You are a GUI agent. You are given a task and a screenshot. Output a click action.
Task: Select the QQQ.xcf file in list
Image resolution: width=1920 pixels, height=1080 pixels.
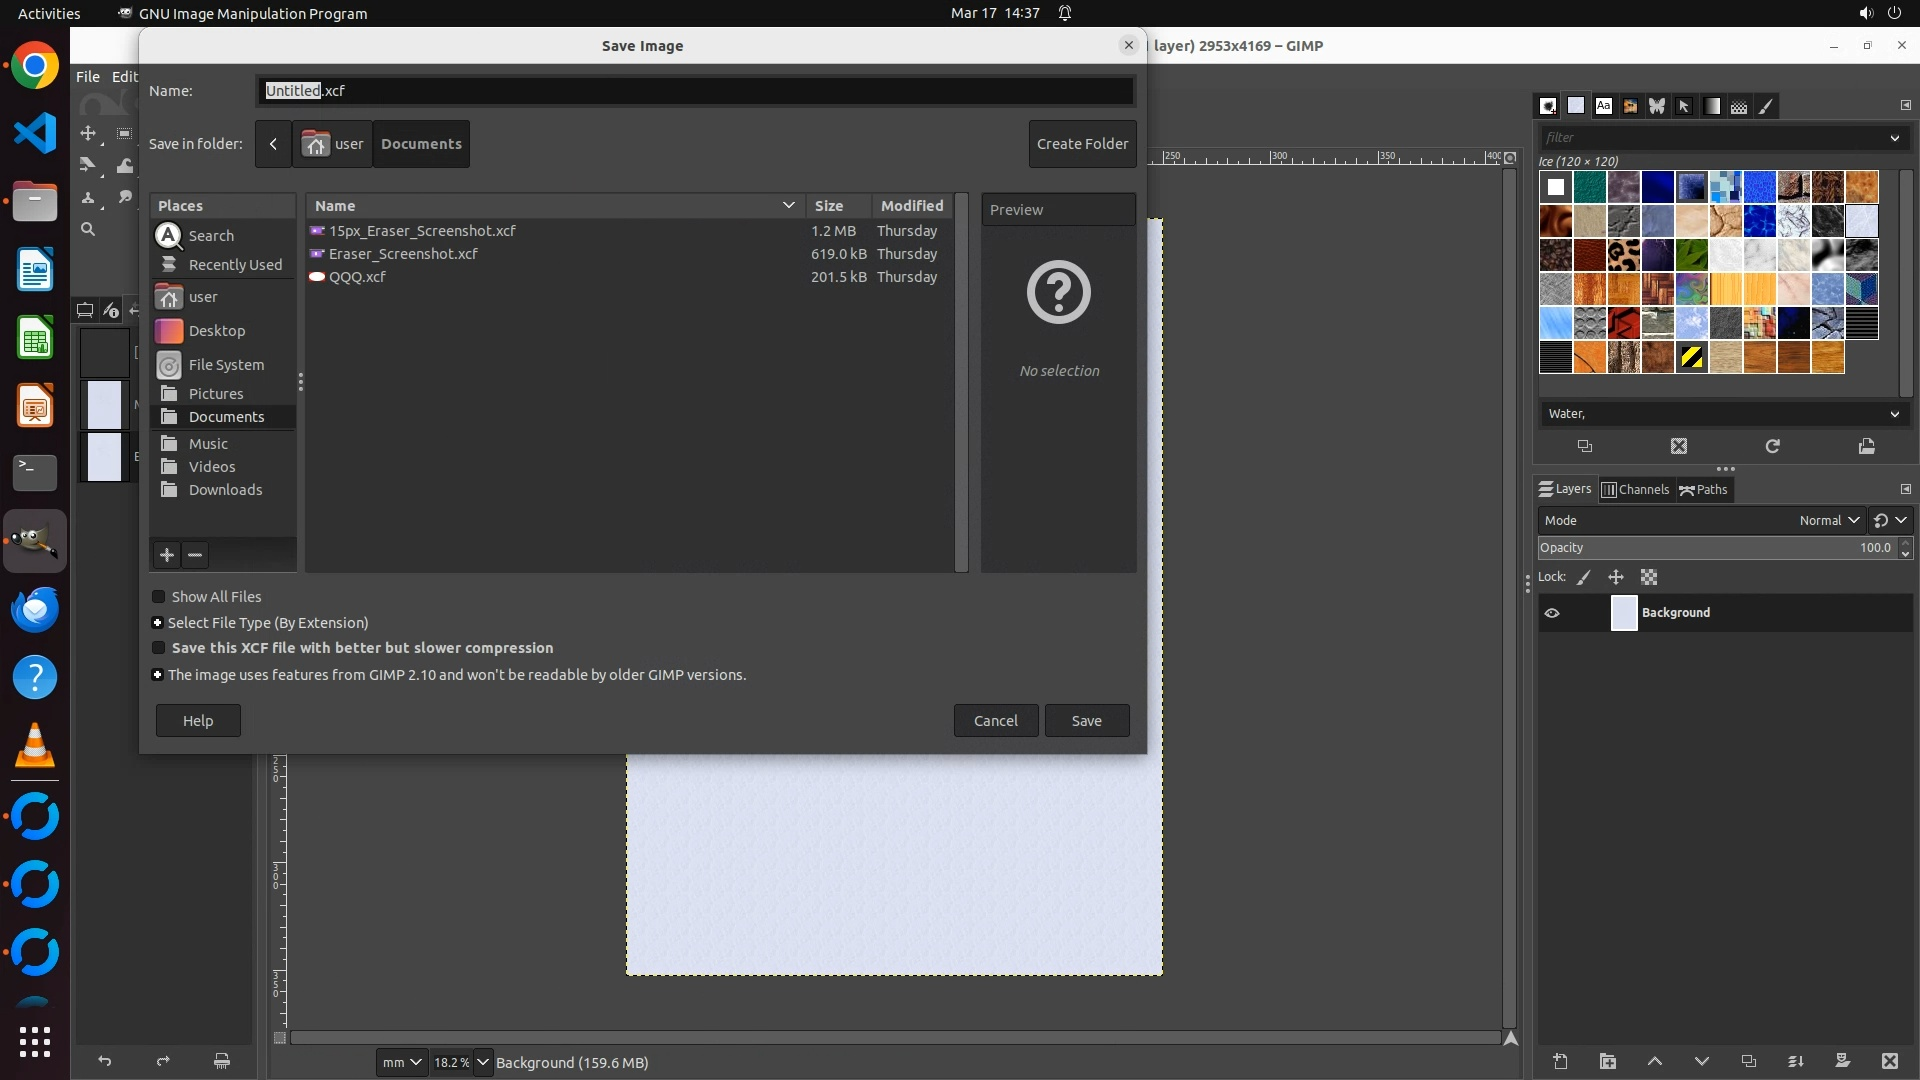click(x=357, y=277)
